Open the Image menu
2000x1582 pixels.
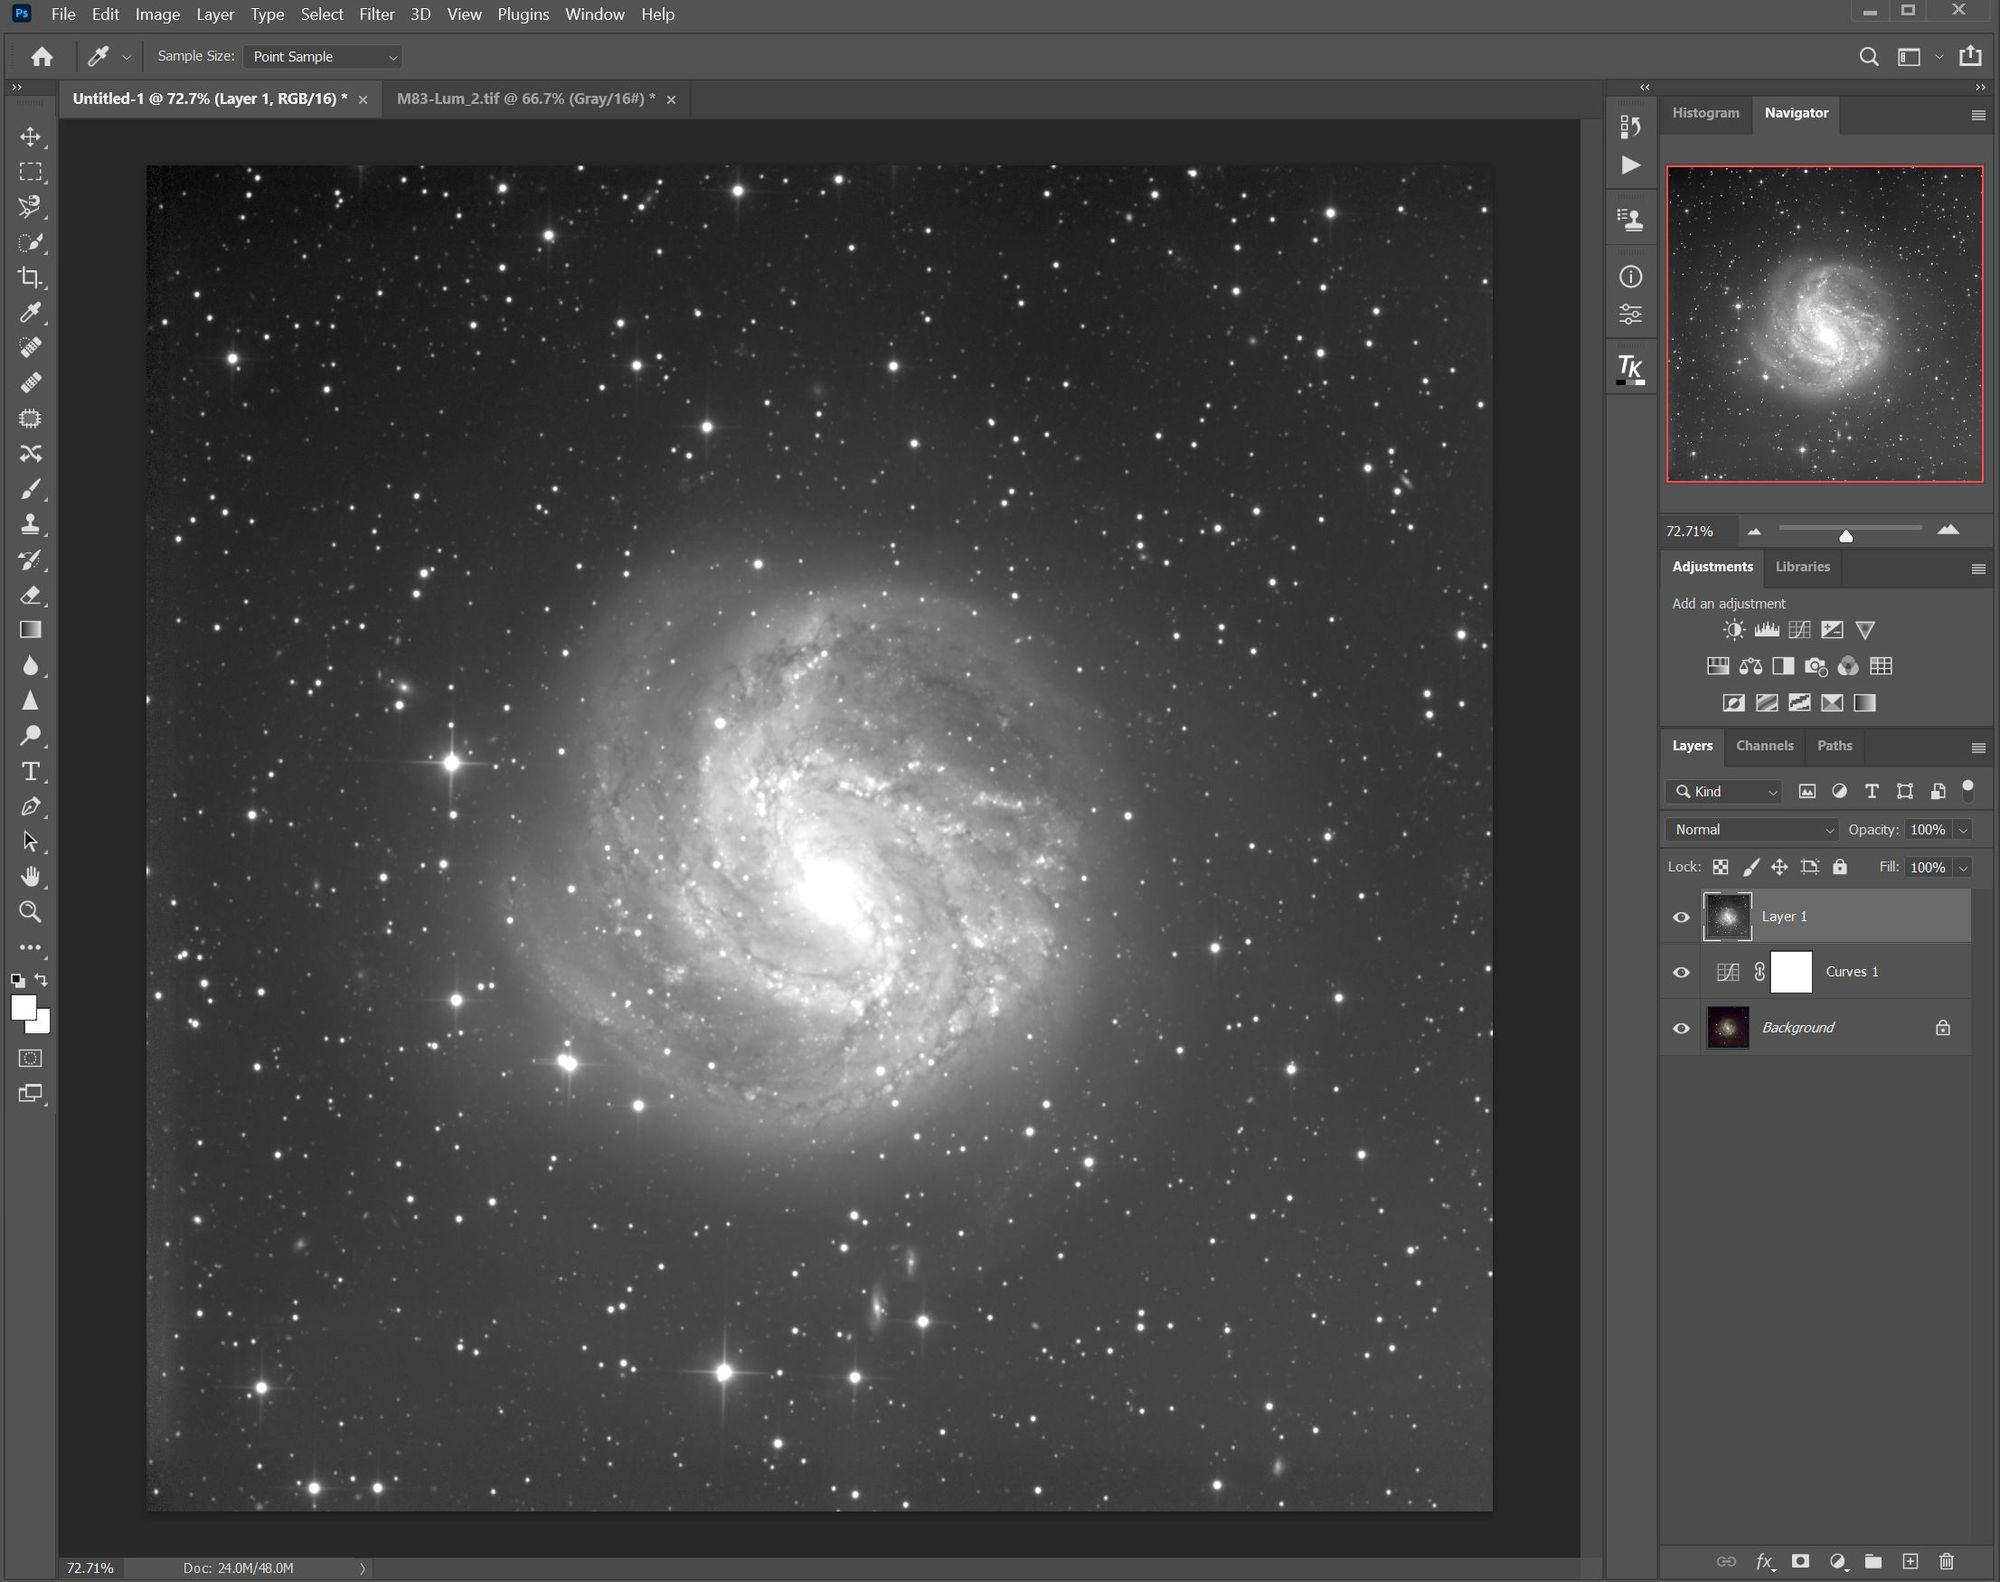pyautogui.click(x=158, y=14)
